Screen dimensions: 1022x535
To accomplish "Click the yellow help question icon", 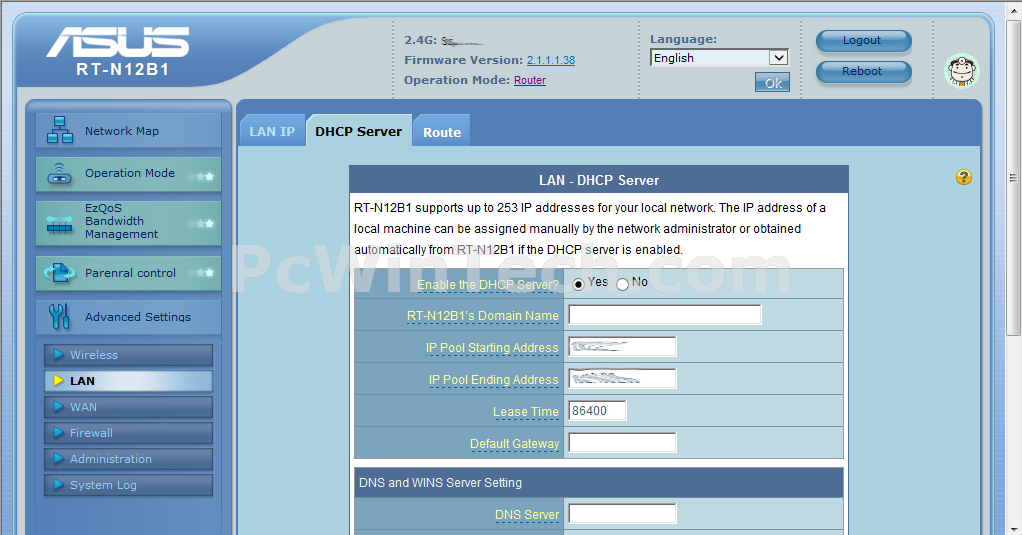I will pyautogui.click(x=963, y=177).
